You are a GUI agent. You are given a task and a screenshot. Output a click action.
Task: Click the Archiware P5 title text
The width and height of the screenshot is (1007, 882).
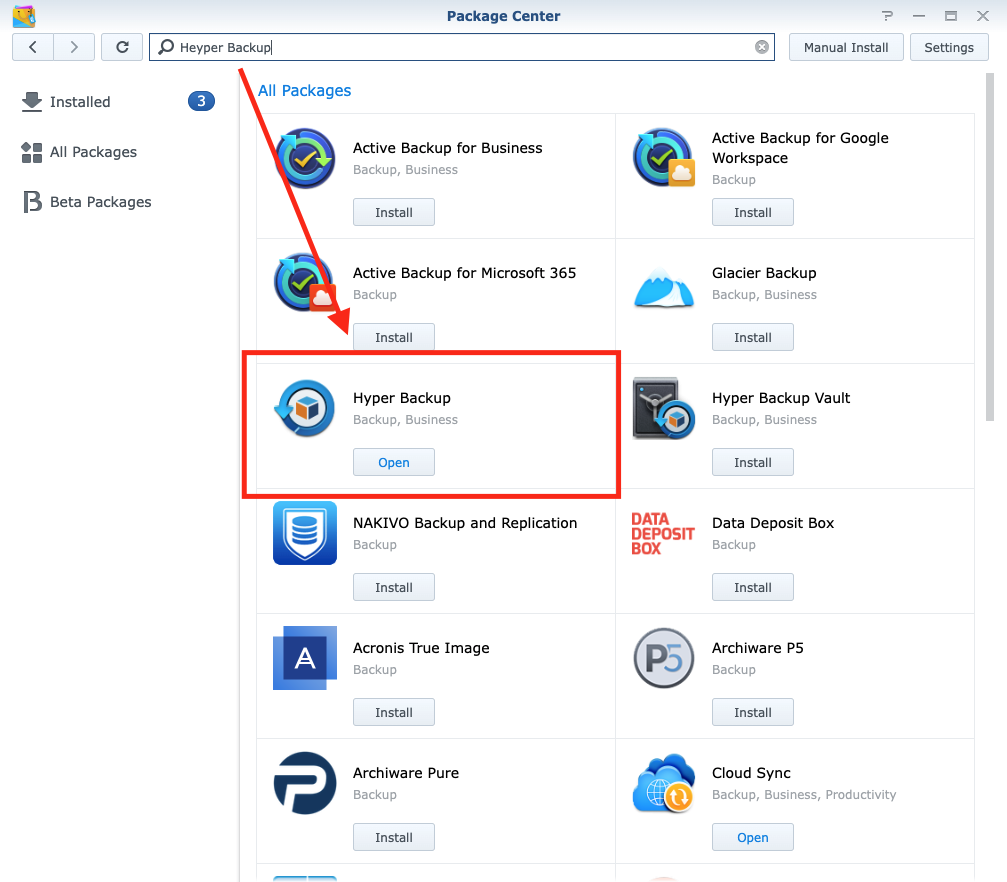tap(758, 648)
